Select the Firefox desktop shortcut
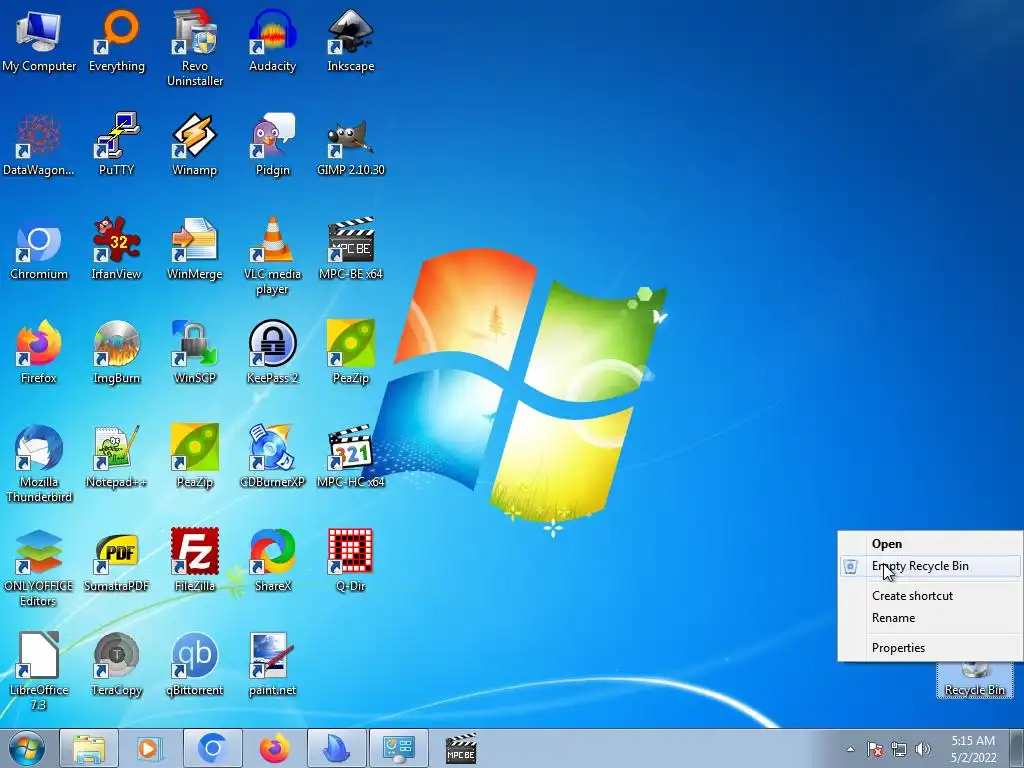The image size is (1024, 768). [39, 352]
